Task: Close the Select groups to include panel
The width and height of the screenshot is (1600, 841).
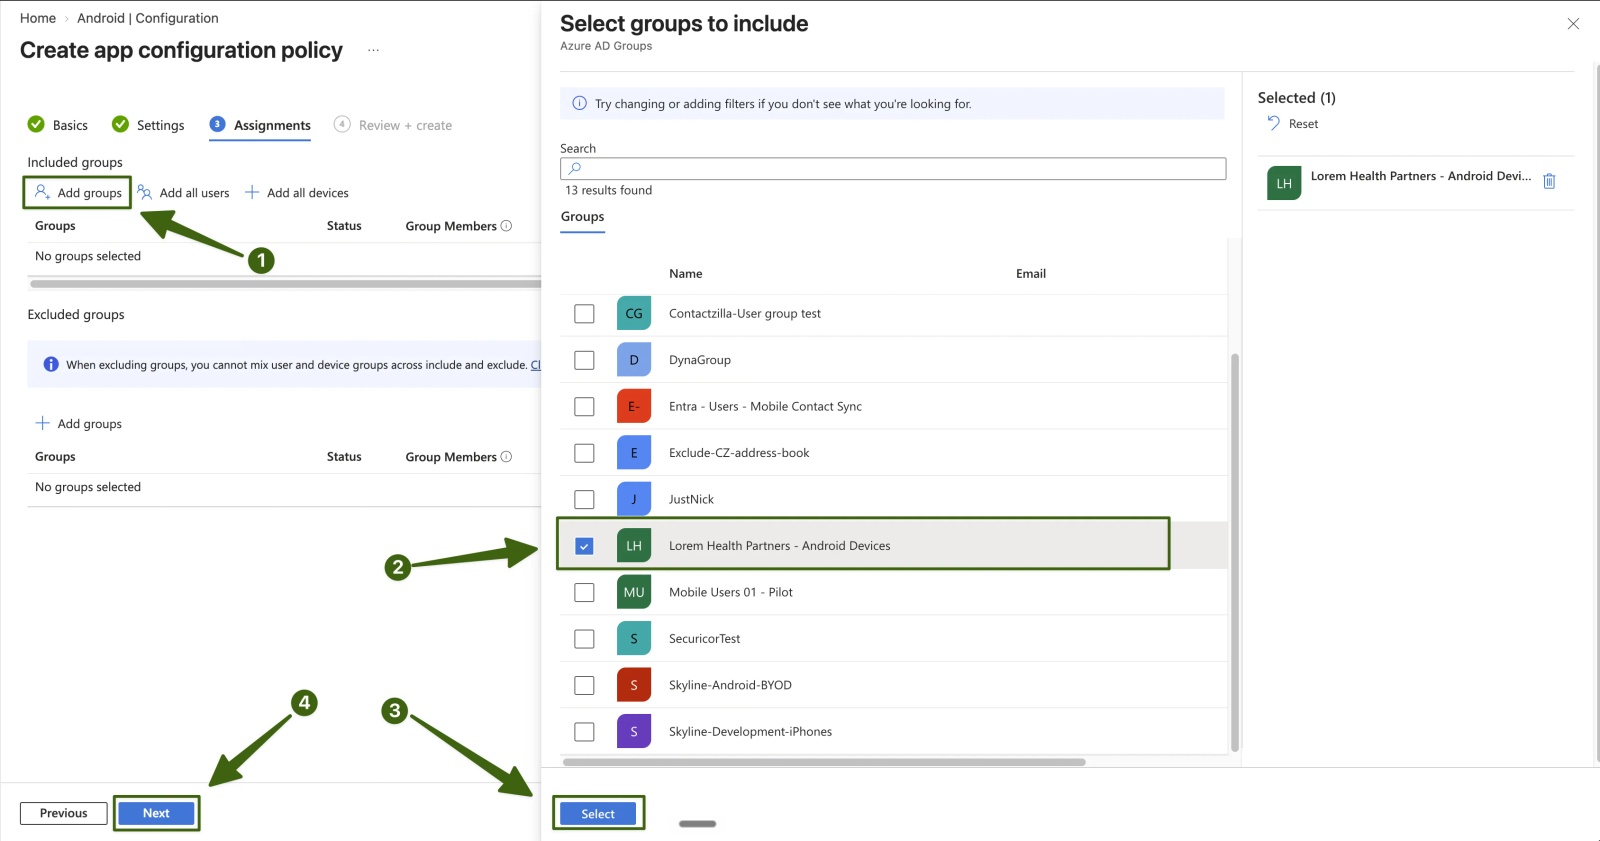Action: (x=1573, y=24)
